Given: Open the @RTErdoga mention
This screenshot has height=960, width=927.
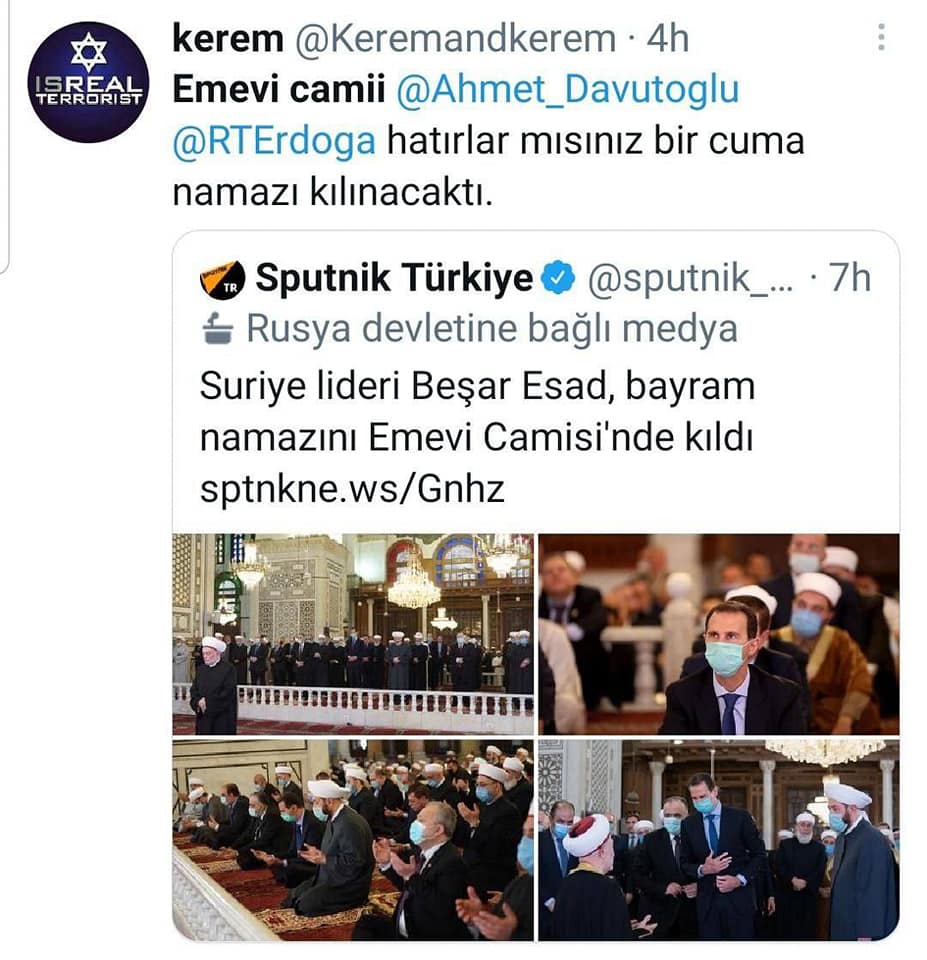Looking at the screenshot, I should coord(274,141).
